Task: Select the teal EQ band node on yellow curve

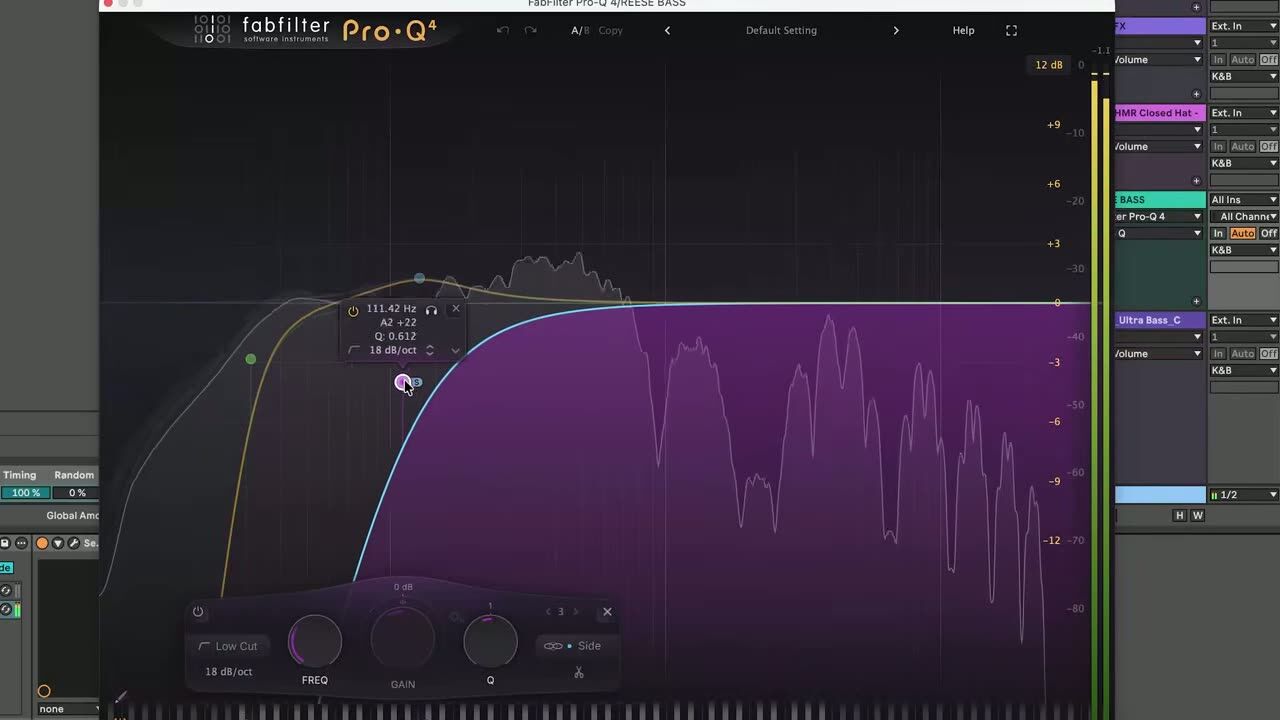Action: (419, 278)
